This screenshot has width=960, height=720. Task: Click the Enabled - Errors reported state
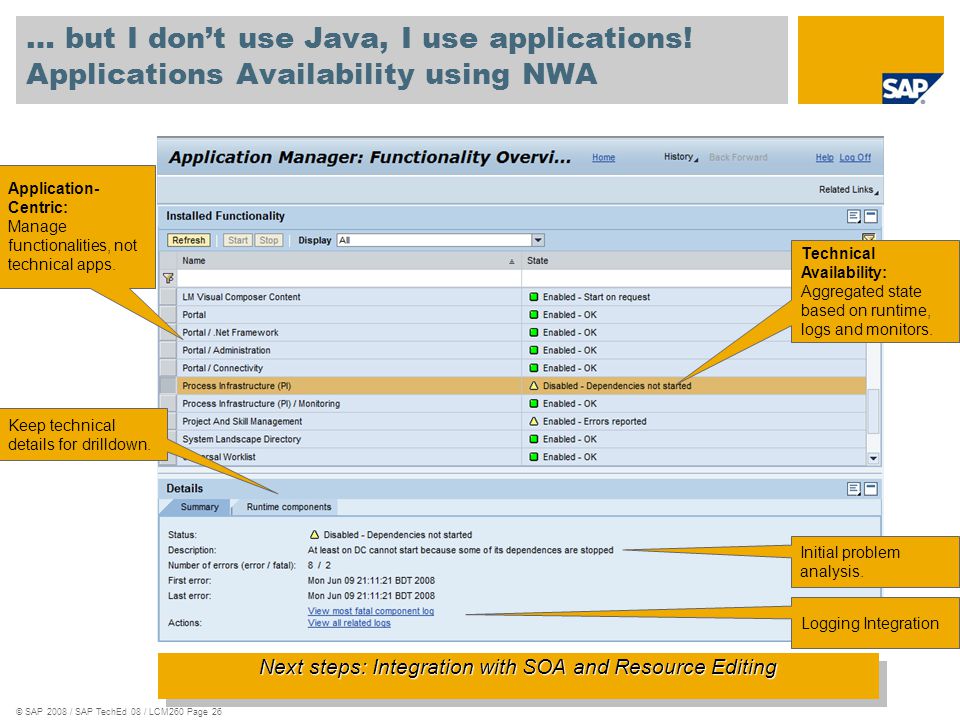click(594, 421)
